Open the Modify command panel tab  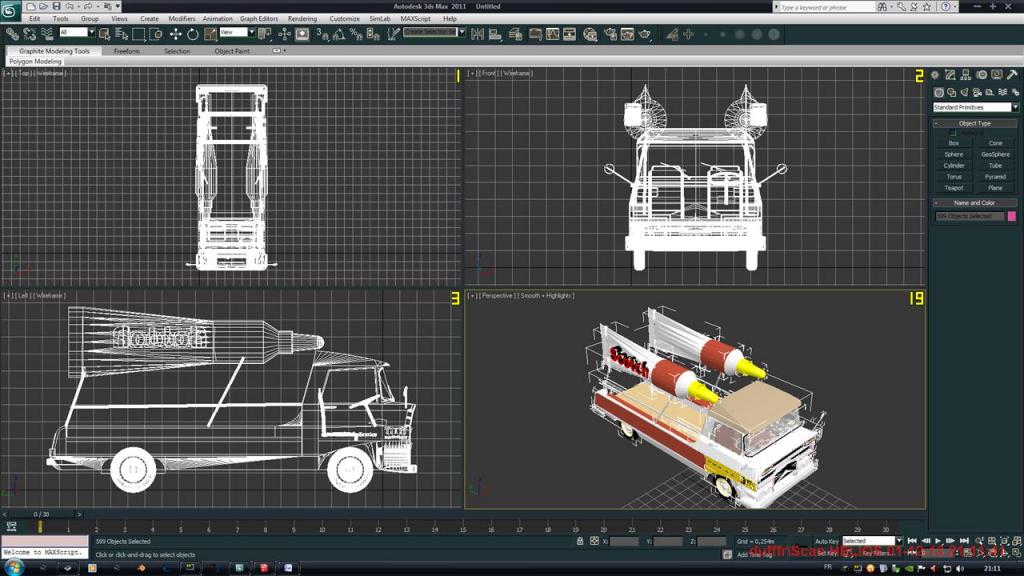click(950, 75)
